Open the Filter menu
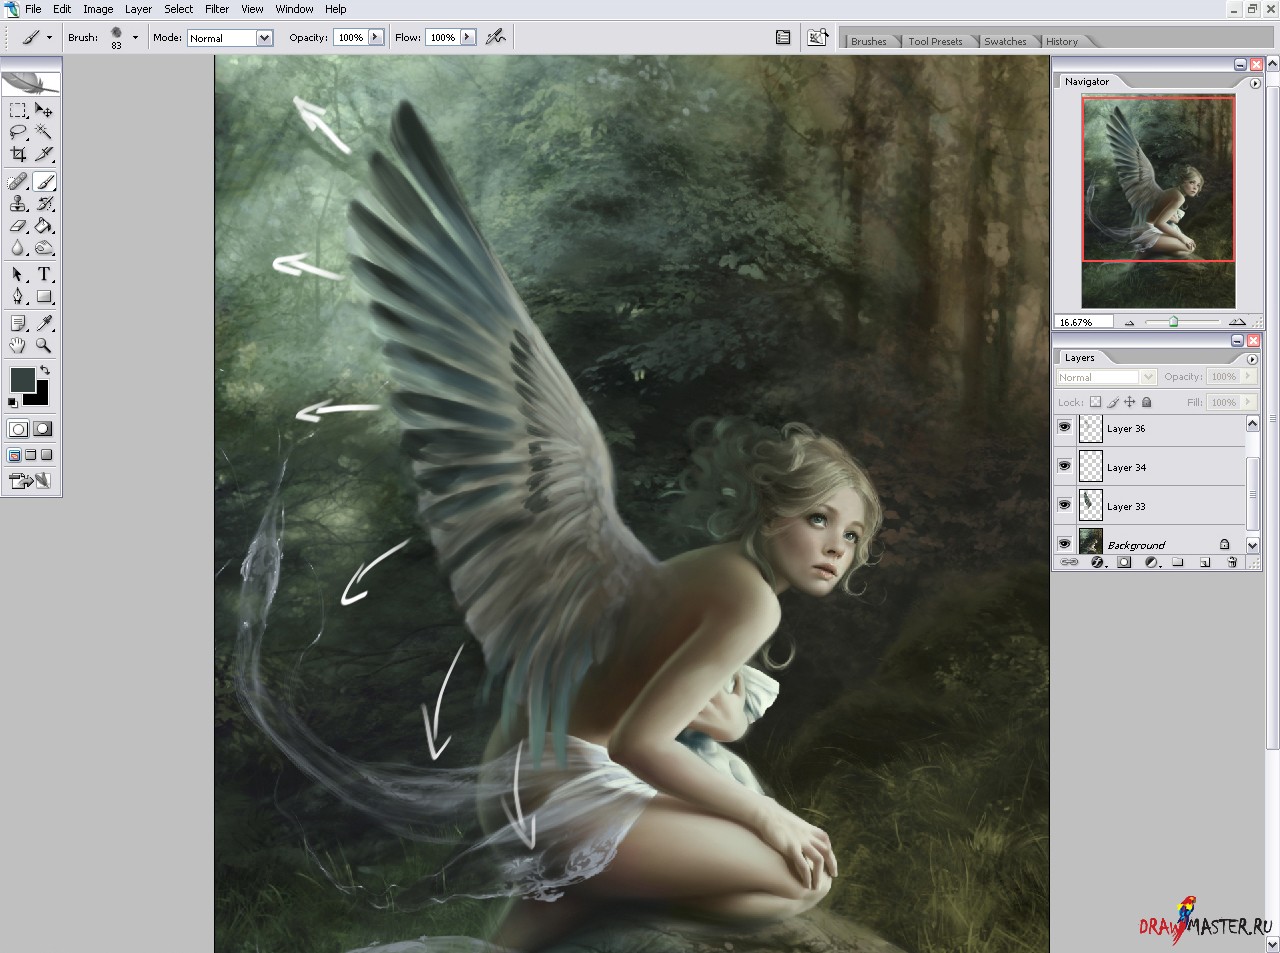The width and height of the screenshot is (1280, 953). [217, 9]
